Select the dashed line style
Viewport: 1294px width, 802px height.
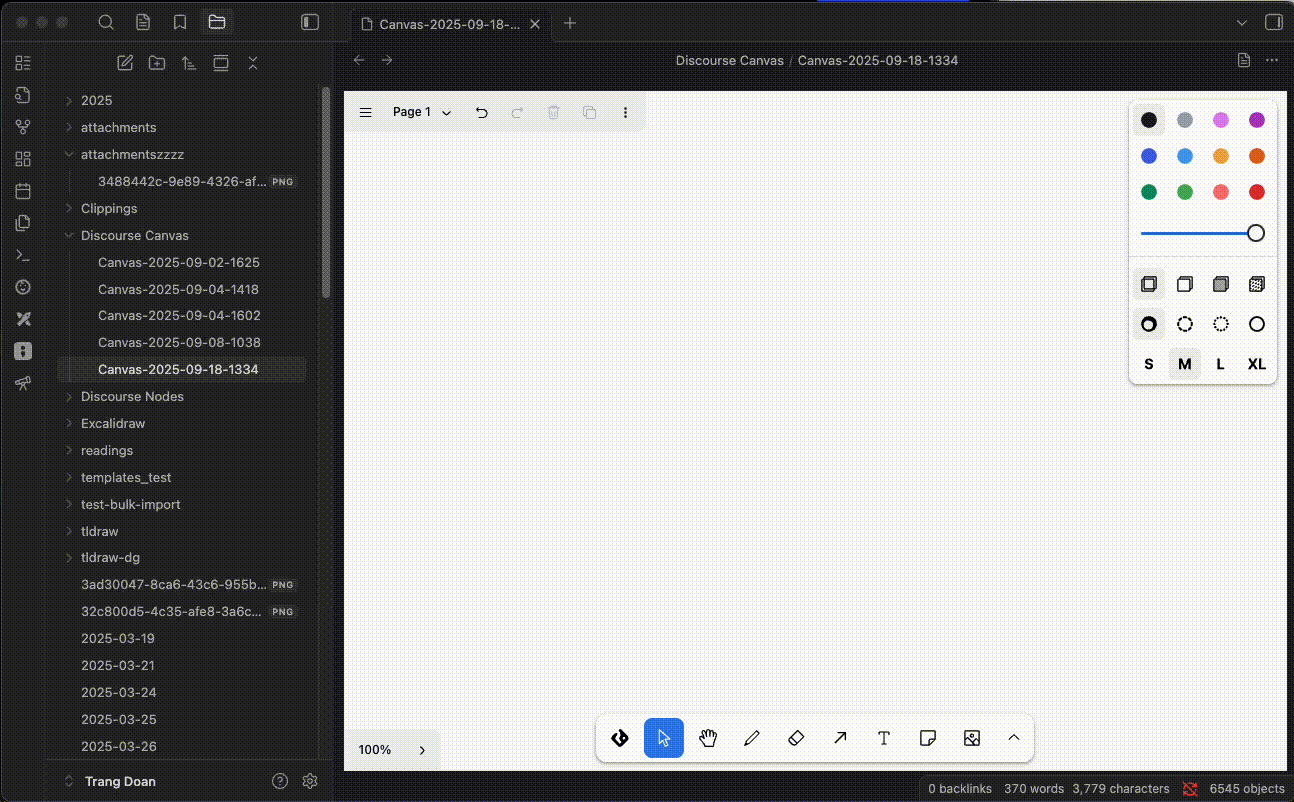(1185, 323)
